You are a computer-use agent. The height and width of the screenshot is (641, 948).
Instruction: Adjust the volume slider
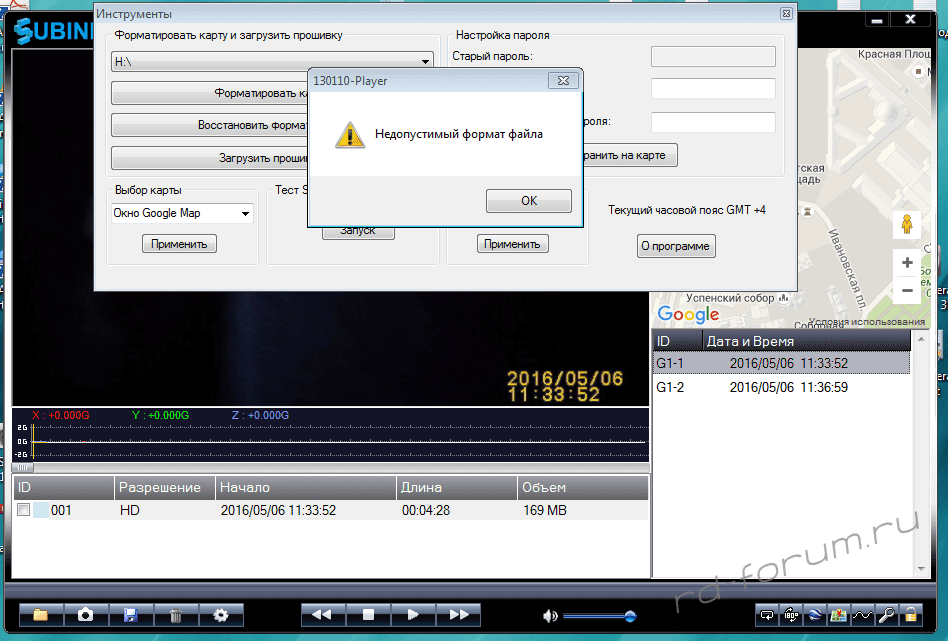tap(630, 616)
